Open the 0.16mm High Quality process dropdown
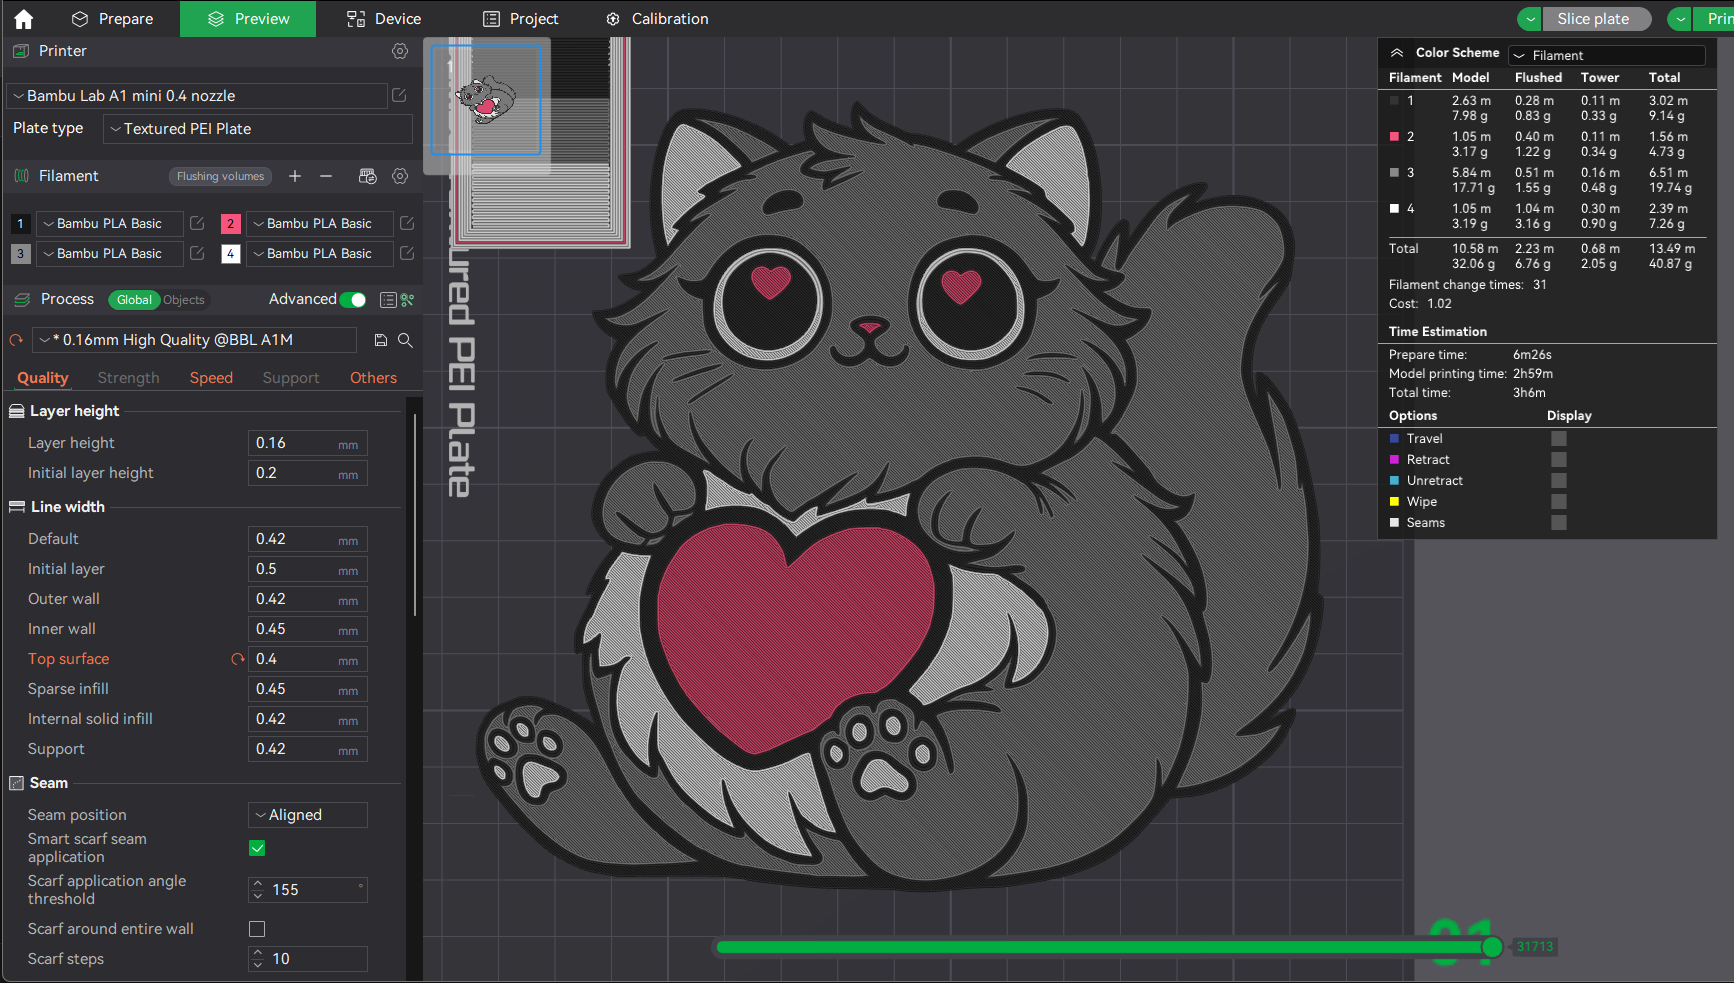The width and height of the screenshot is (1734, 983). 195,340
